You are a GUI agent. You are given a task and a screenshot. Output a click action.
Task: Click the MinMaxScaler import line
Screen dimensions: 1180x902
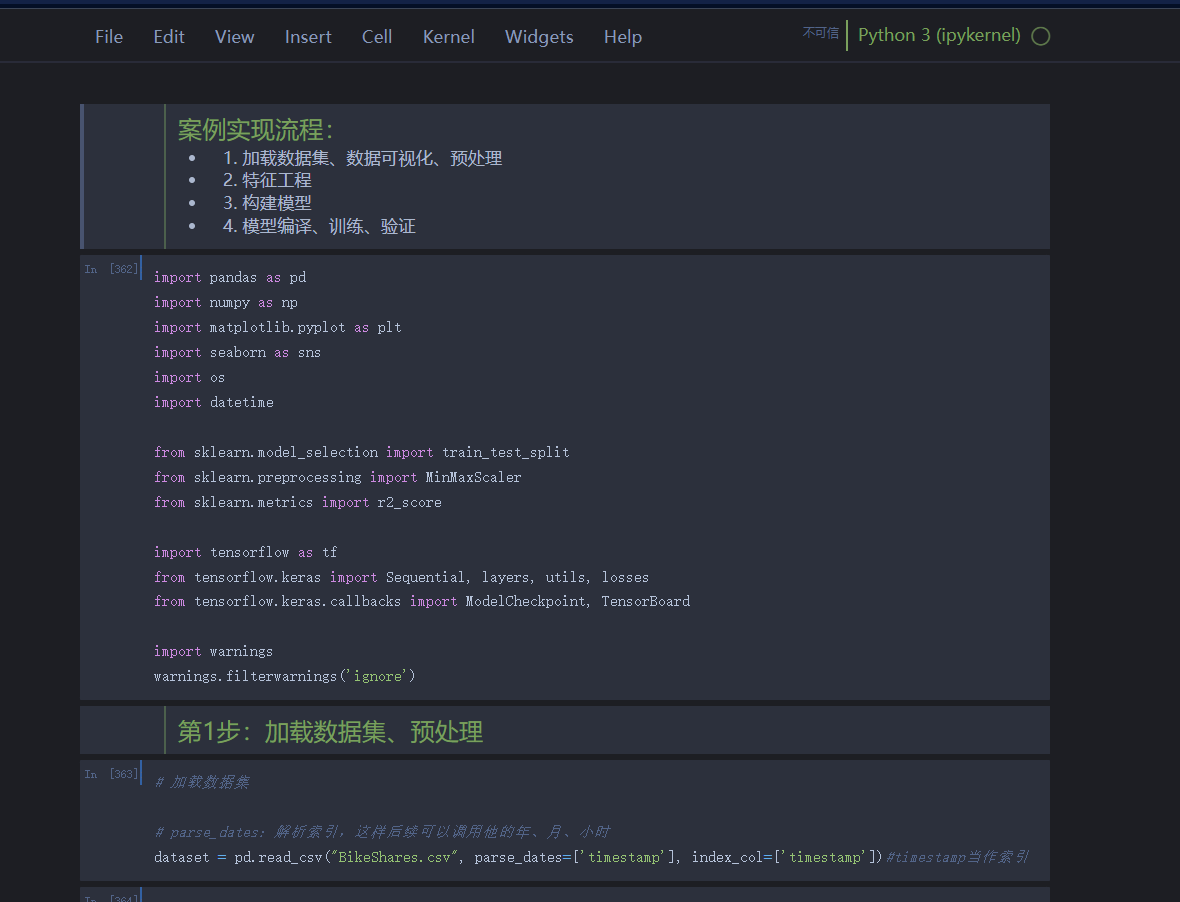[337, 477]
